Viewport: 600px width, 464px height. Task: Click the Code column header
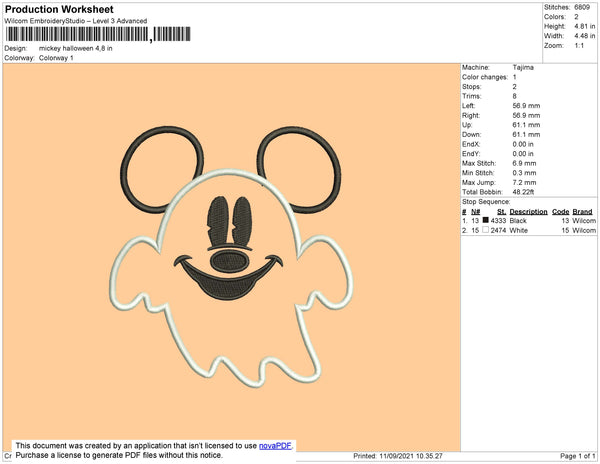561,212
